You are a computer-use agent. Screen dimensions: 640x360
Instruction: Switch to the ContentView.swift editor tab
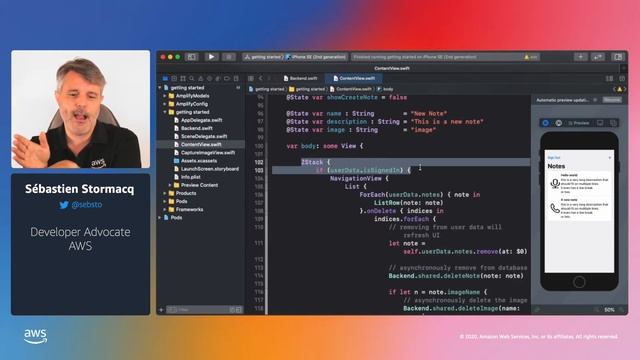[354, 78]
